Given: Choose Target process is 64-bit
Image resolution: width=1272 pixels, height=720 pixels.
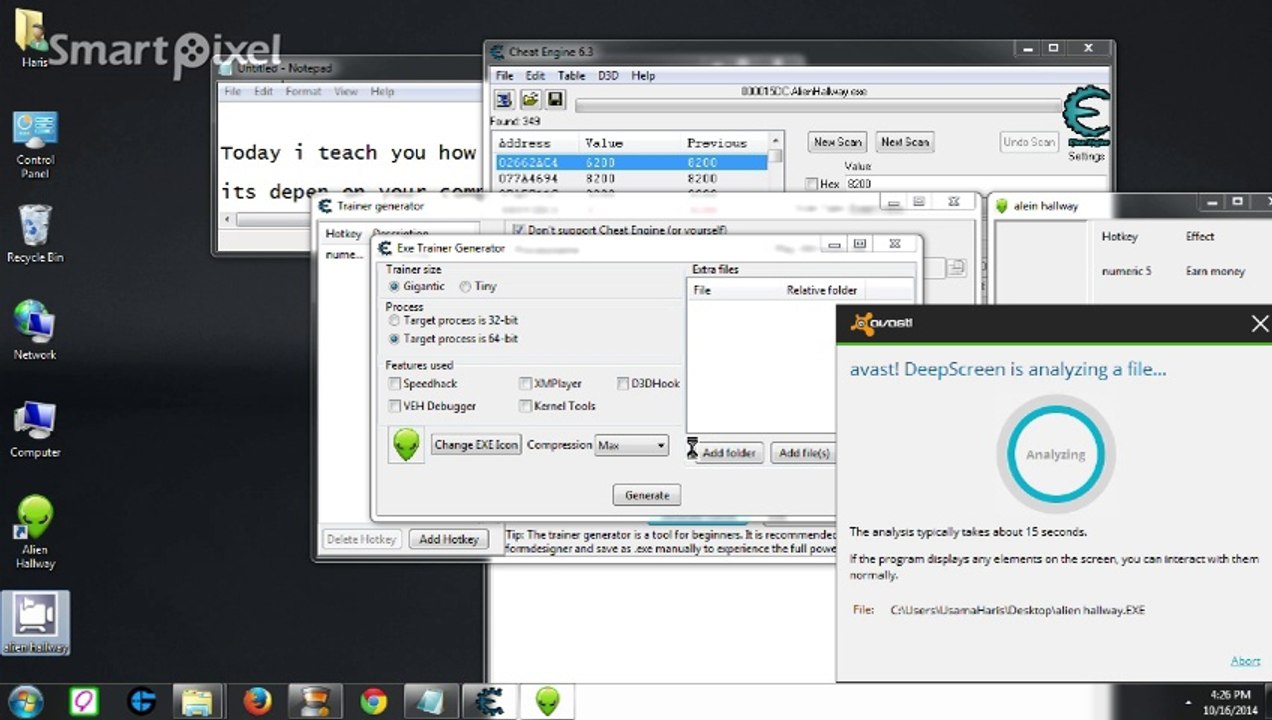Looking at the screenshot, I should [x=453, y=339].
